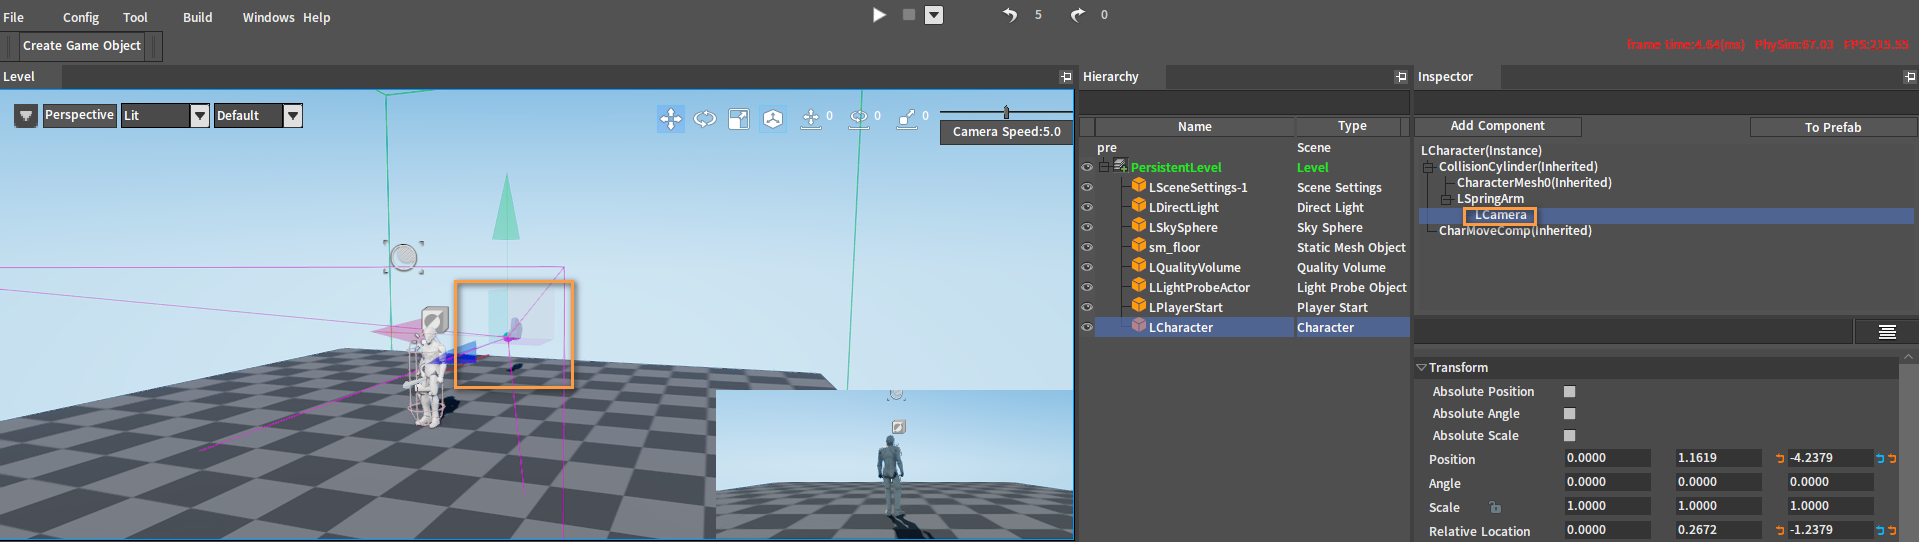The width and height of the screenshot is (1919, 542).
Task: Click sm_floor cube icon in hierarchy
Action: [1139, 245]
